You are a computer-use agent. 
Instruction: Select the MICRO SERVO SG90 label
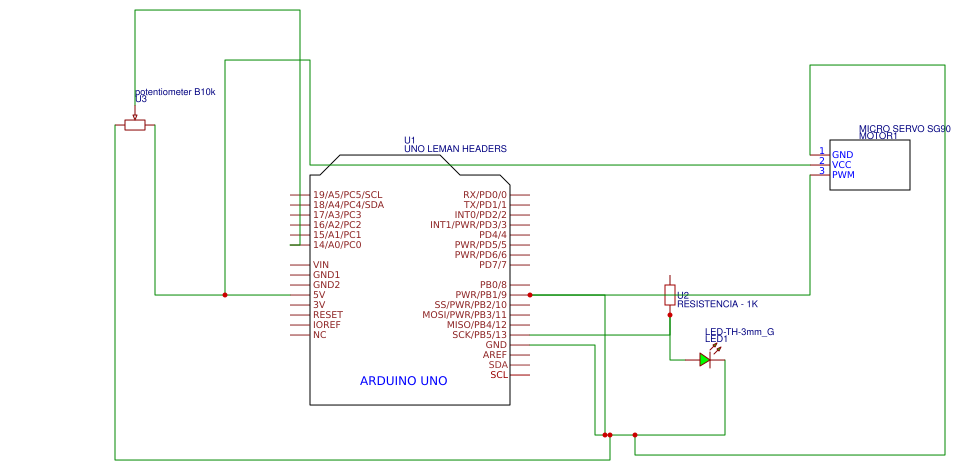(904, 129)
